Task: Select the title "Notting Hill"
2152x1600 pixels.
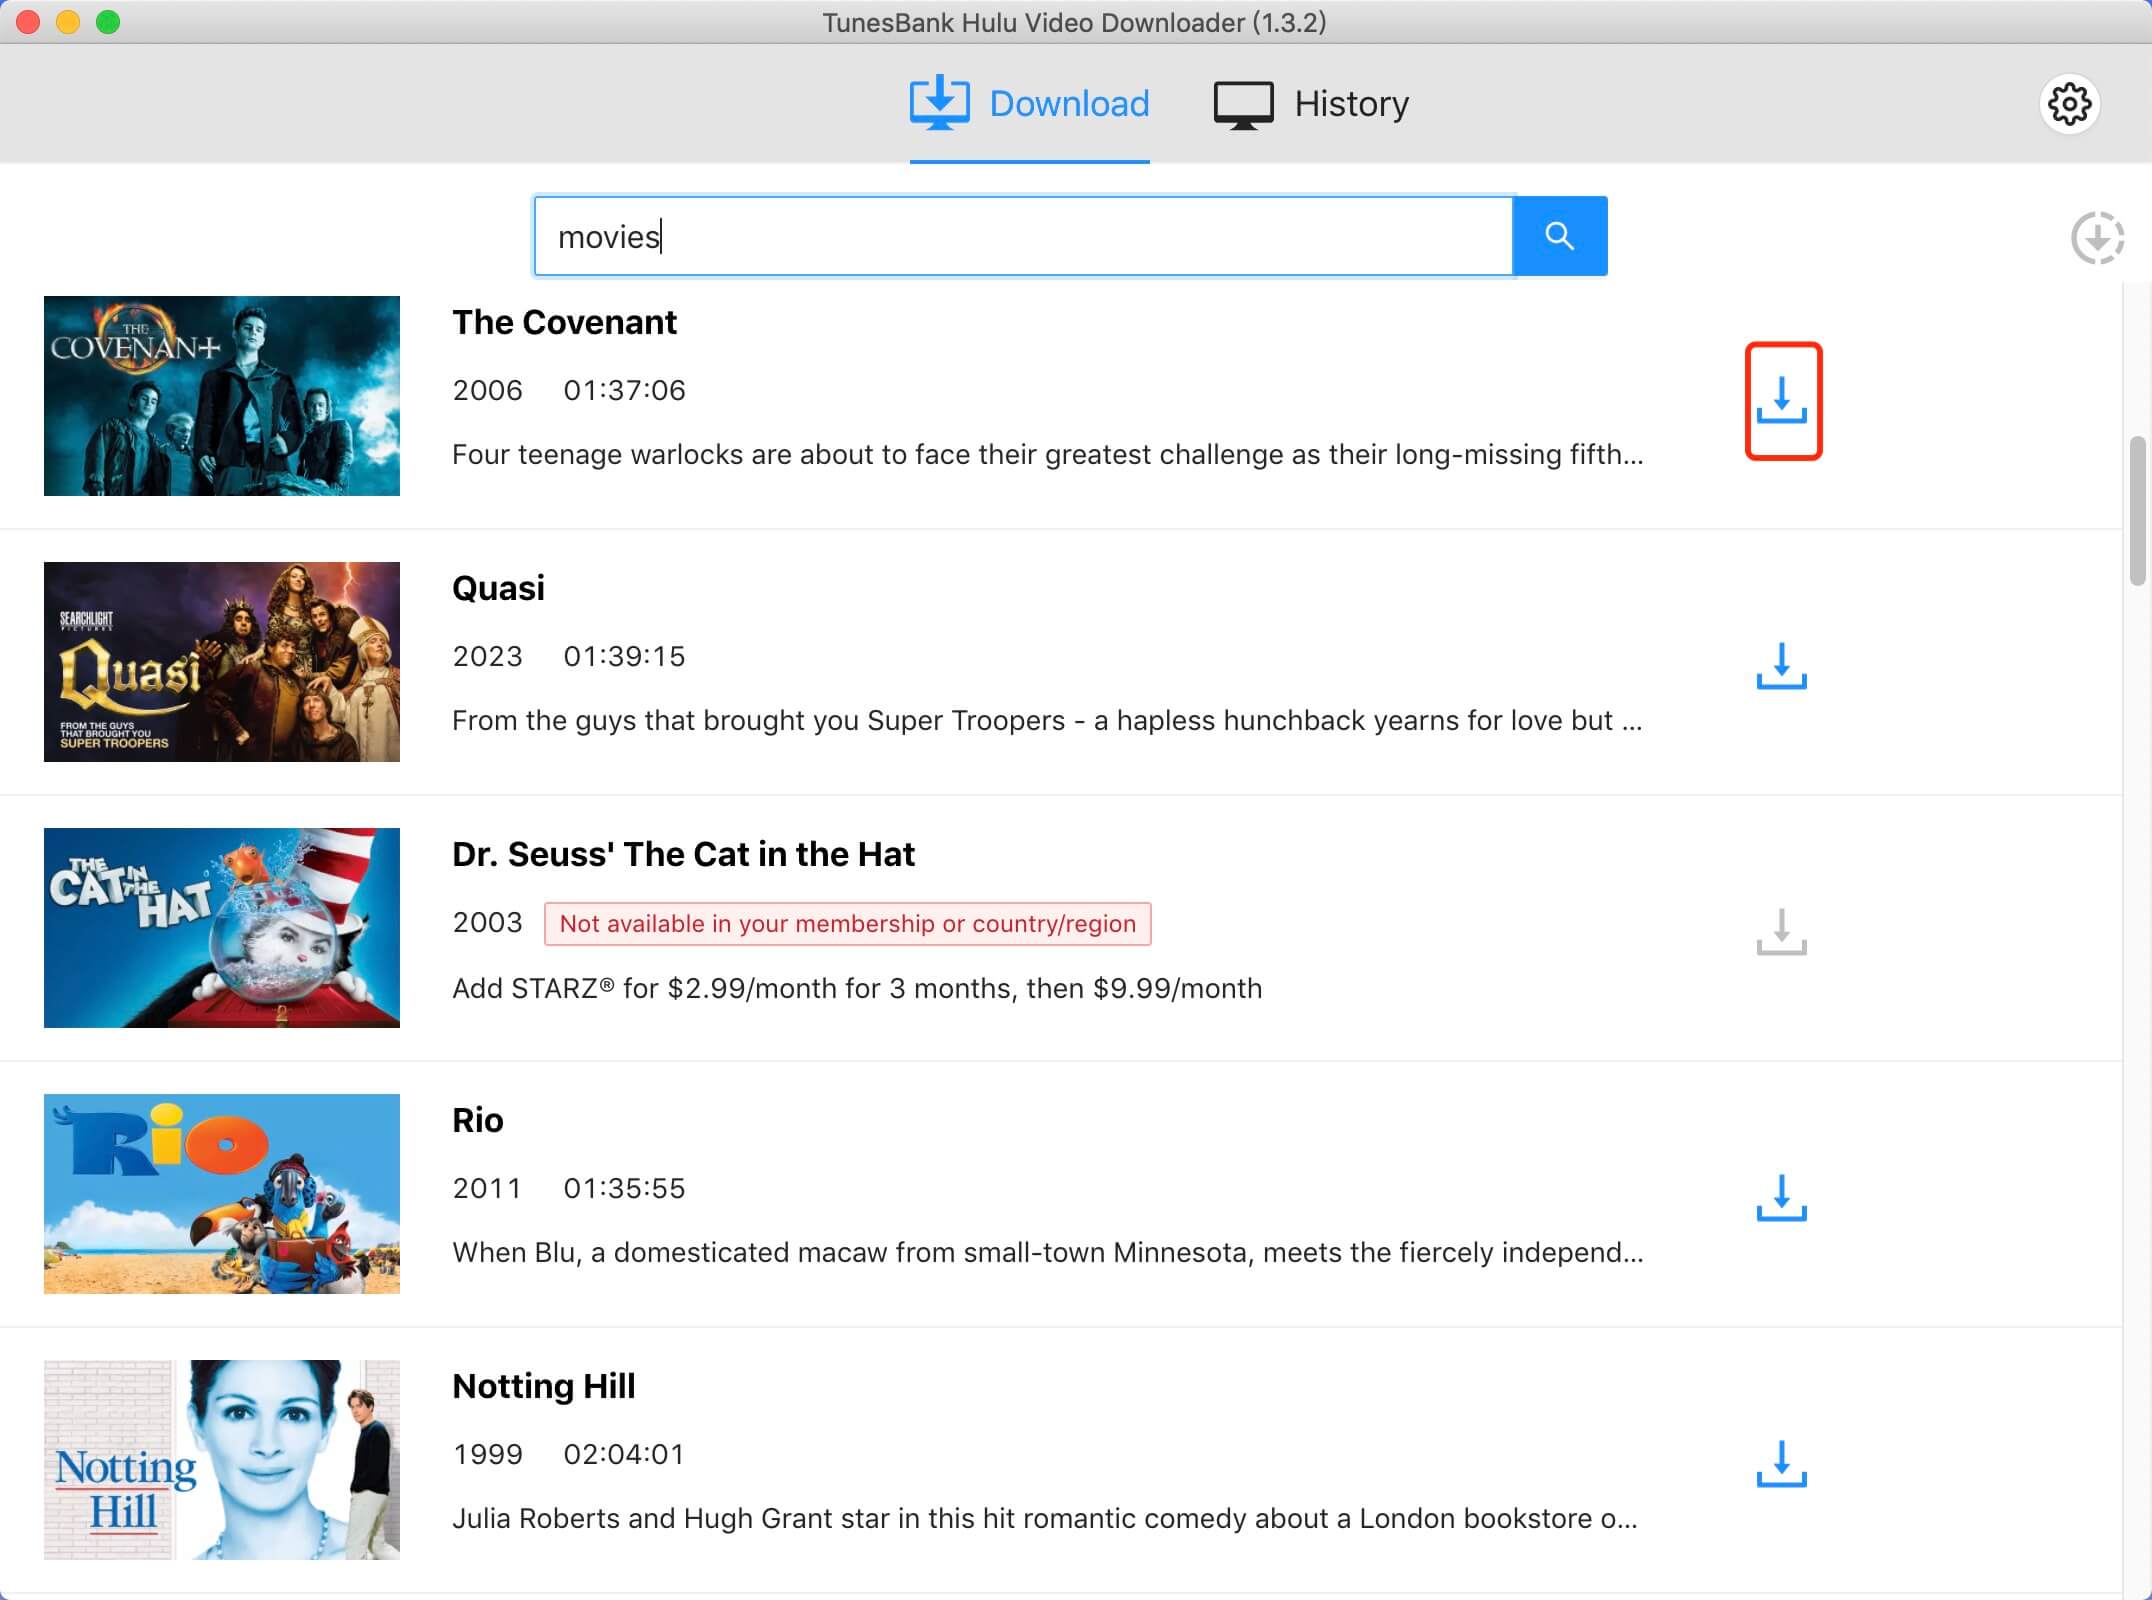Action: coord(544,1387)
